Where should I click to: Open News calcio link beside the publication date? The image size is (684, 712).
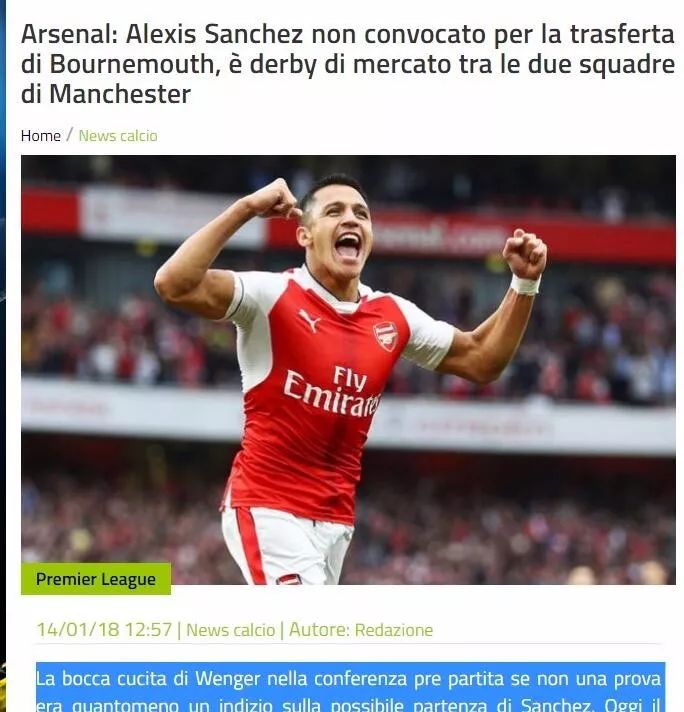coord(230,630)
